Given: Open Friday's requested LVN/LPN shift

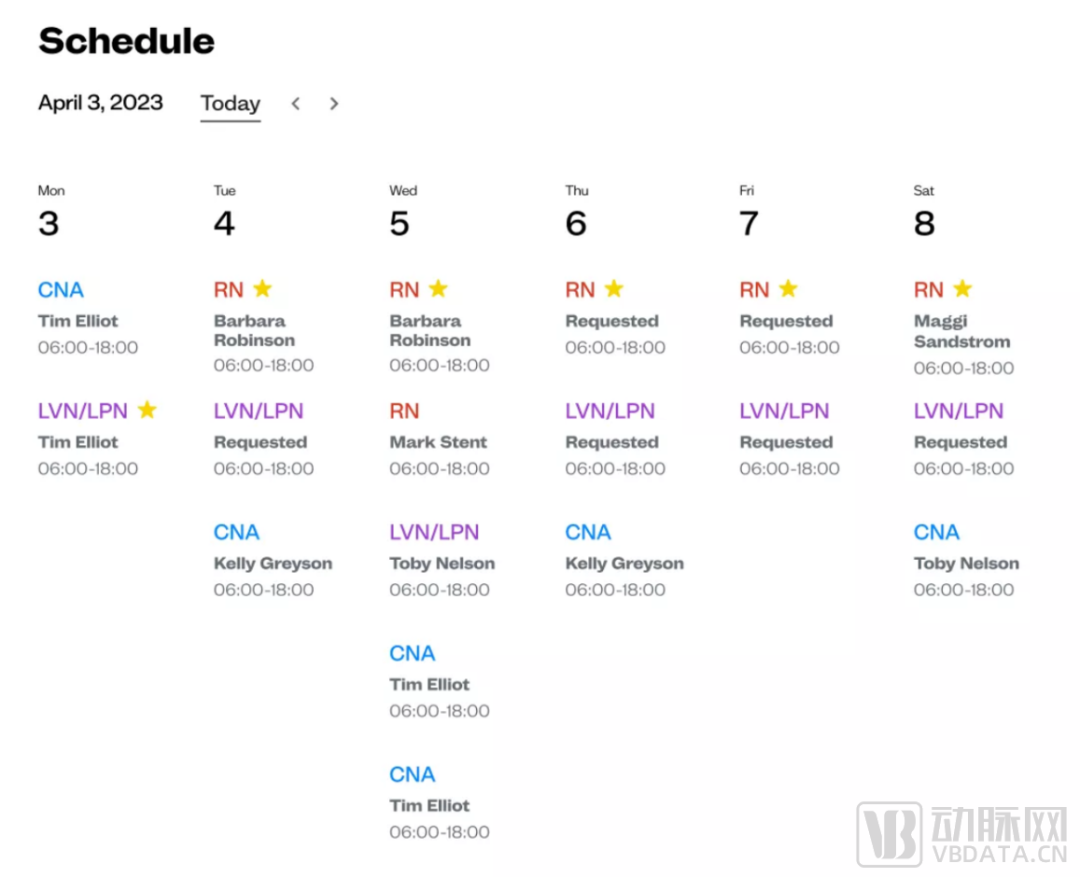Looking at the screenshot, I should click(x=786, y=441).
